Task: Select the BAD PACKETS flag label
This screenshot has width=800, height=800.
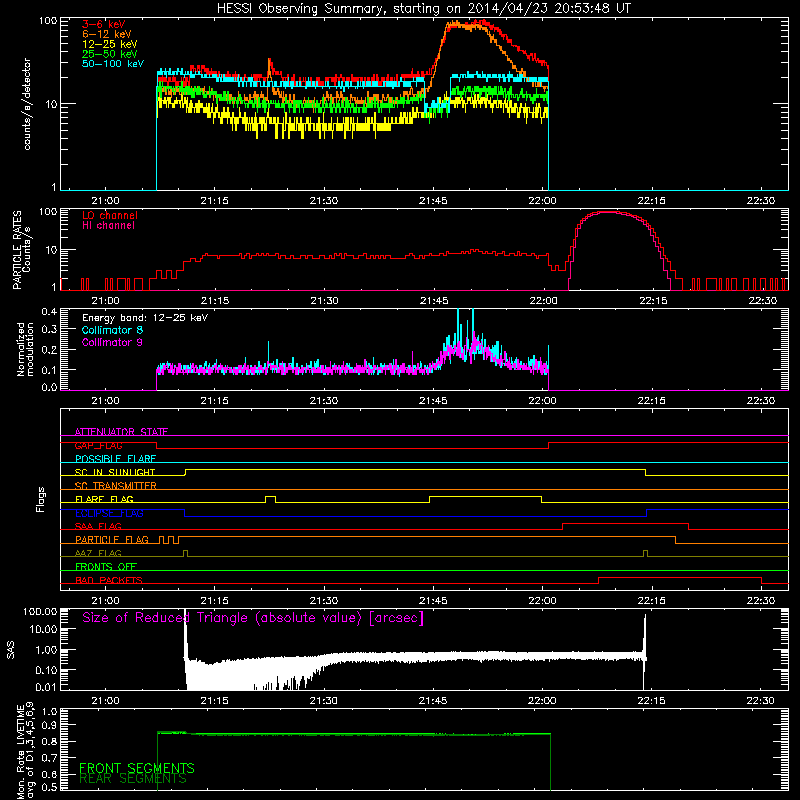Action: coord(109,580)
